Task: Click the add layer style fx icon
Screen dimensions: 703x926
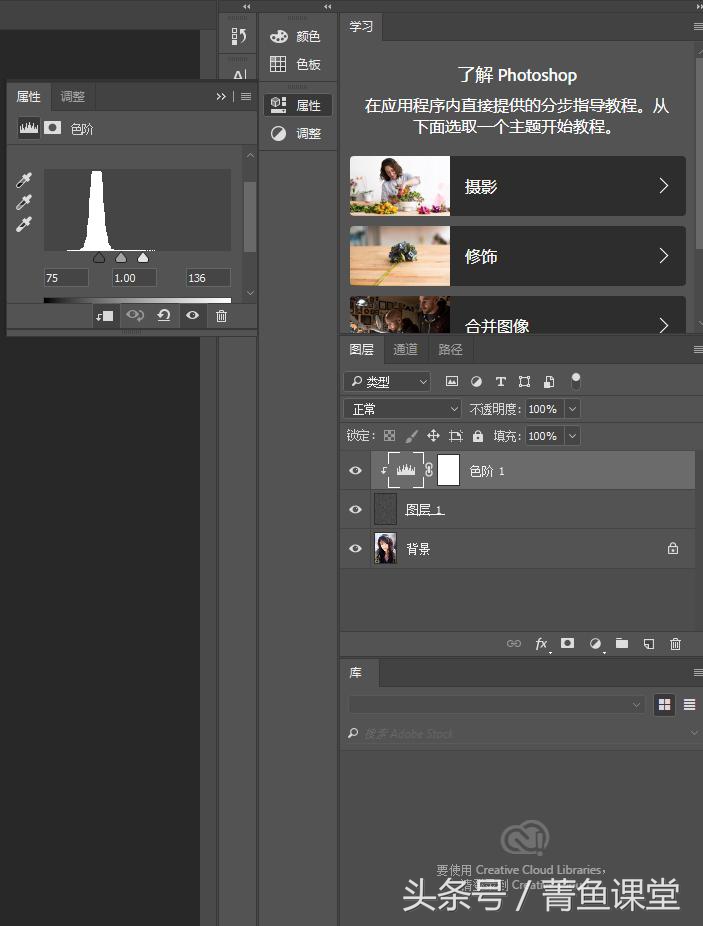Action: [541, 644]
